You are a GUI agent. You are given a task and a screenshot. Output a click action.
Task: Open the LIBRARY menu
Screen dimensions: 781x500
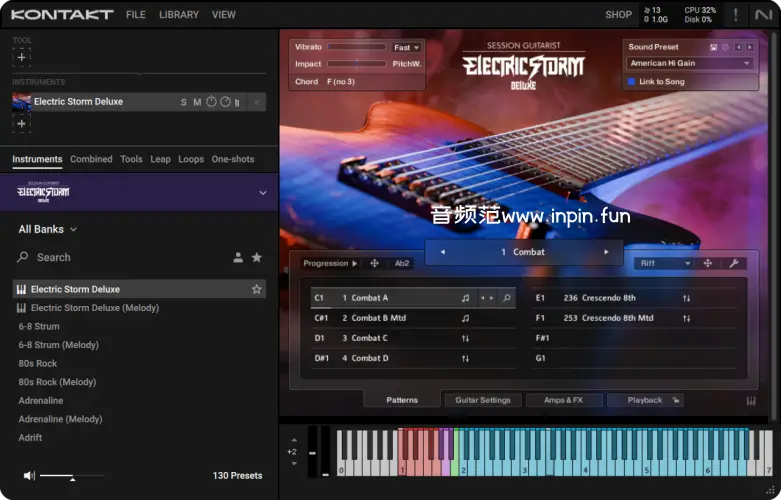click(179, 15)
